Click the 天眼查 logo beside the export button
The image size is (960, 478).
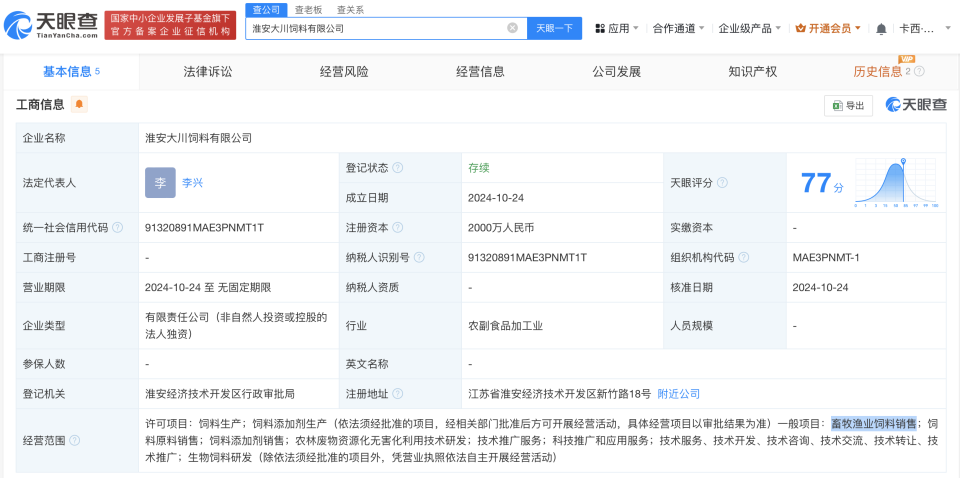click(x=916, y=105)
